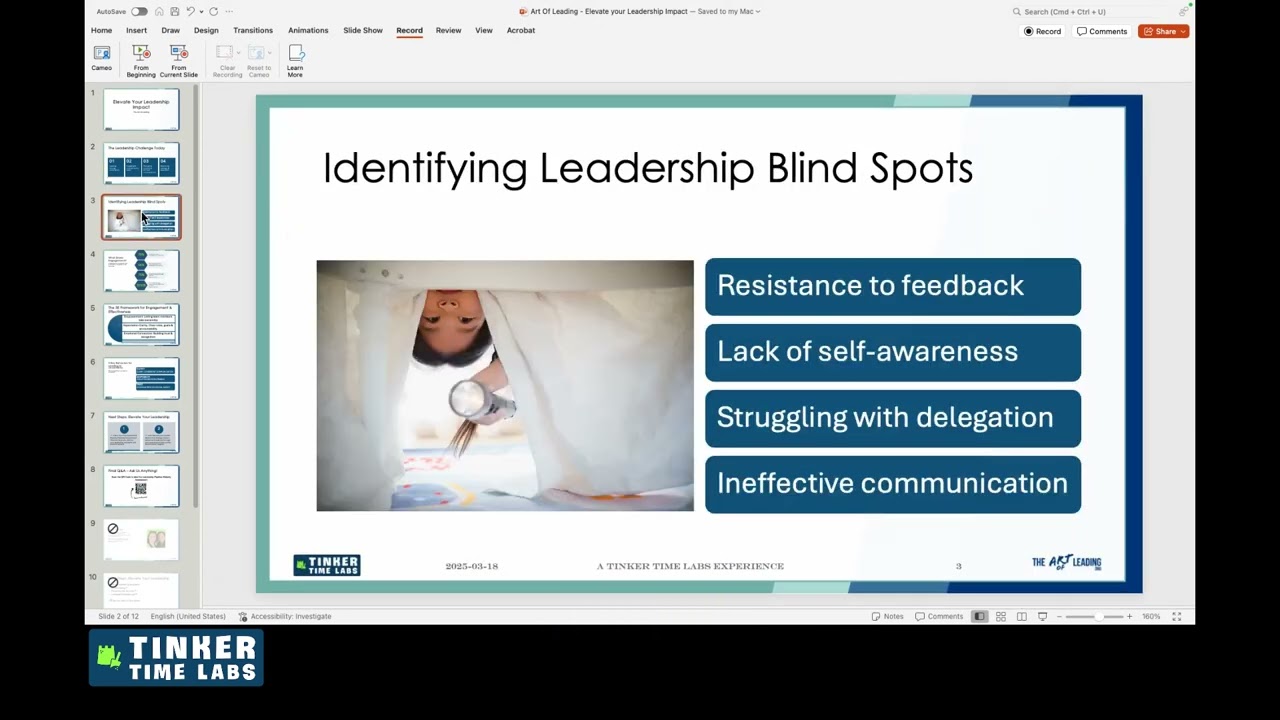1280x720 pixels.
Task: Open the Draw ribbon tab
Action: (171, 30)
